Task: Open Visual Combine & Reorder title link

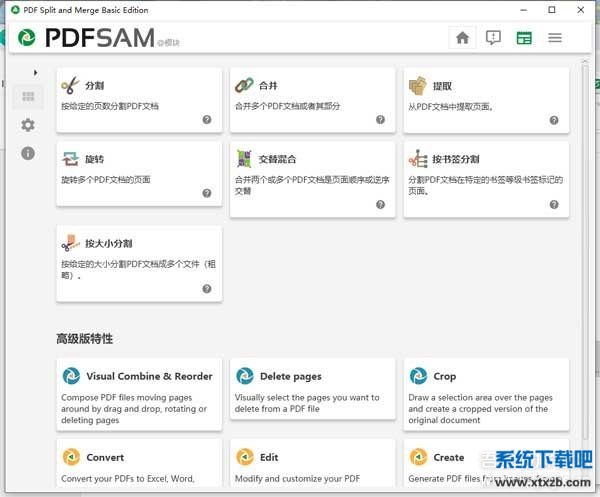Action: pyautogui.click(x=149, y=376)
